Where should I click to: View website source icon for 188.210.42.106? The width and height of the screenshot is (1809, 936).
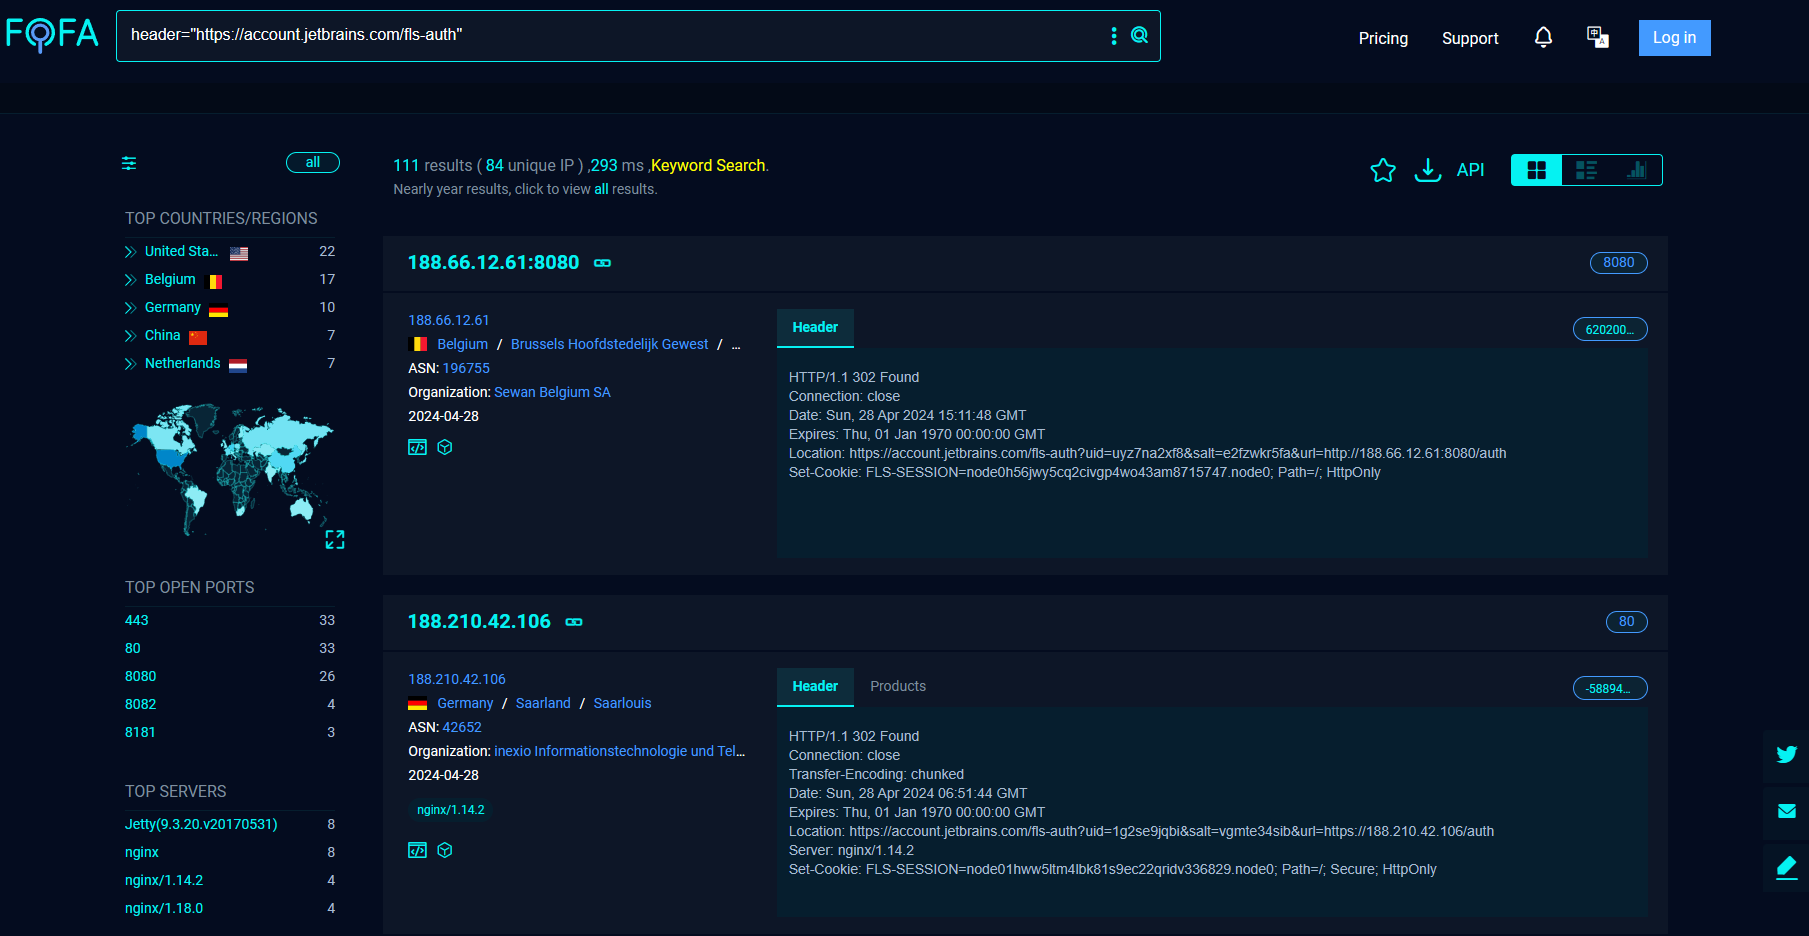[418, 850]
